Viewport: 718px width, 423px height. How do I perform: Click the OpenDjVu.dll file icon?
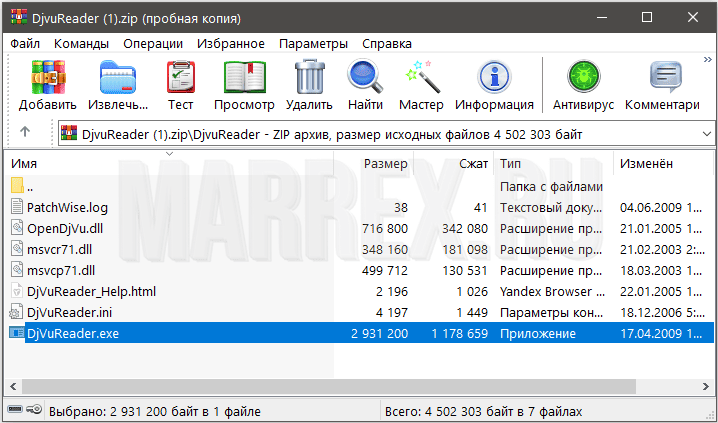point(17,228)
